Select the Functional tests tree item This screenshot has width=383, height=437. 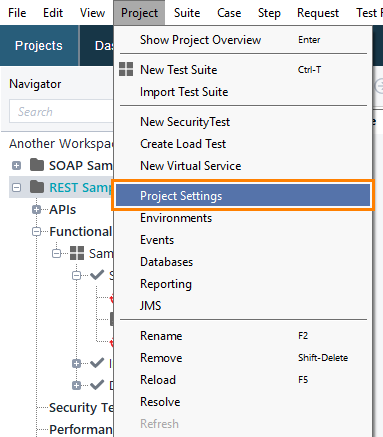[81, 232]
